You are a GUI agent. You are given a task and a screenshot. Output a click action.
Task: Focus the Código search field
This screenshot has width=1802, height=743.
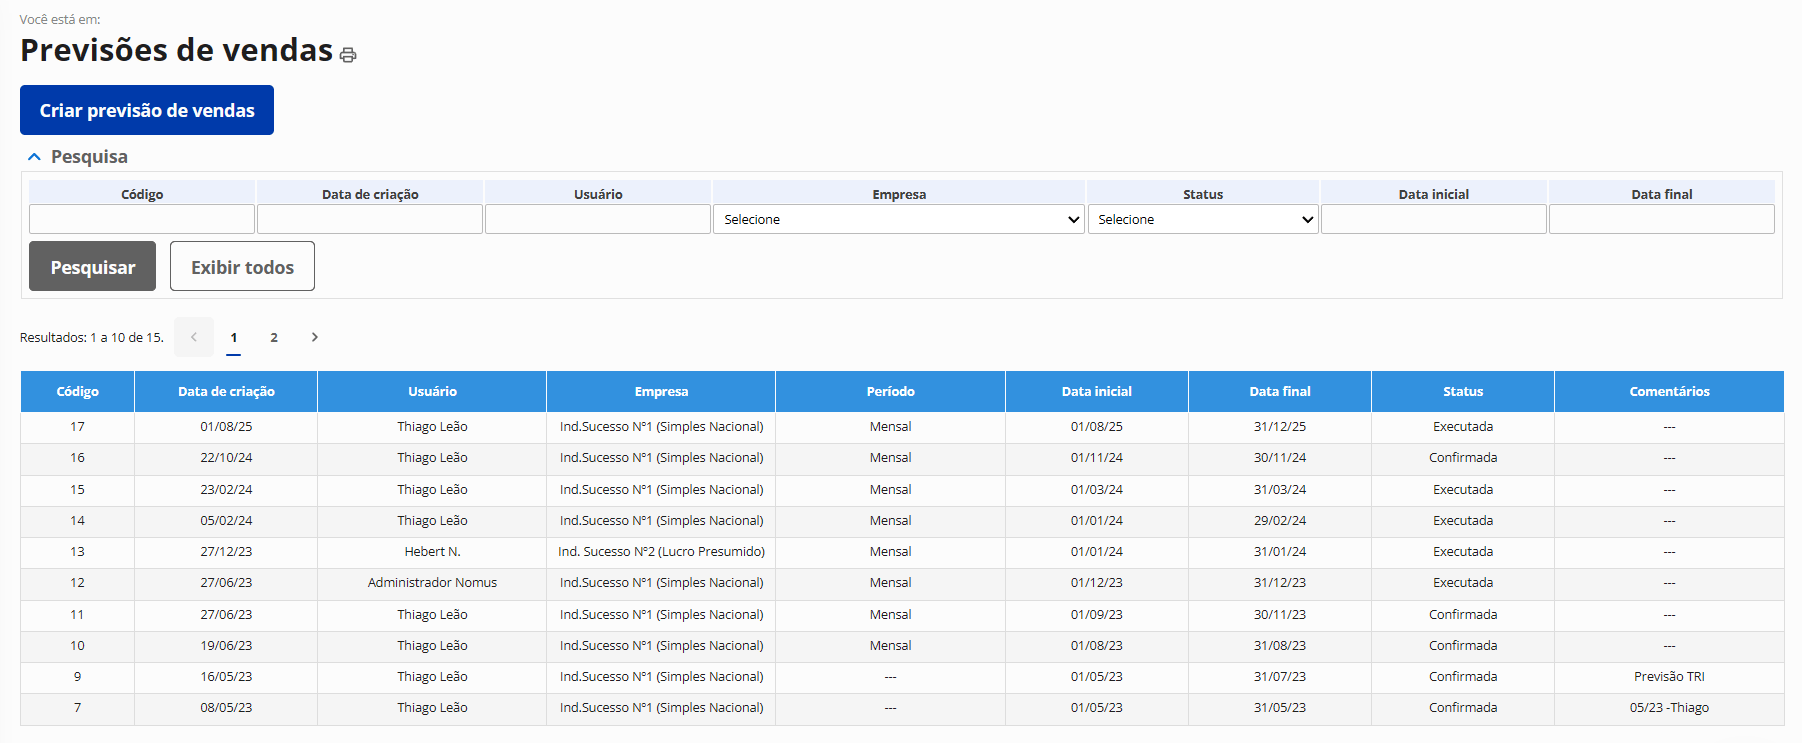point(142,219)
